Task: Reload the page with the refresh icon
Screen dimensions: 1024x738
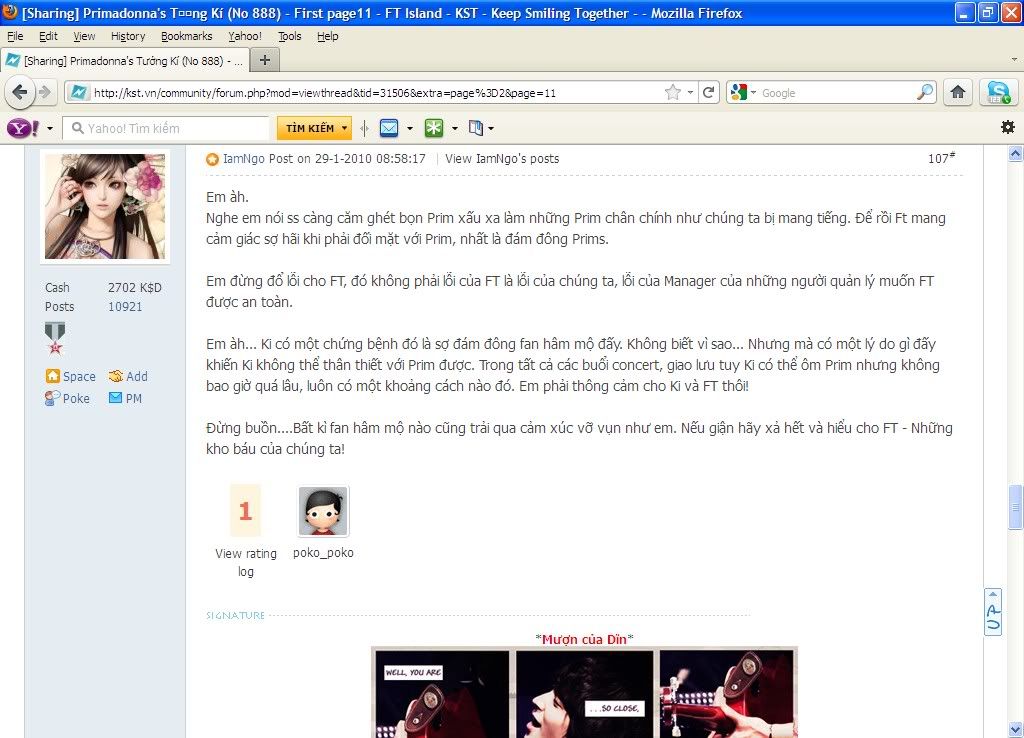Action: [709, 93]
